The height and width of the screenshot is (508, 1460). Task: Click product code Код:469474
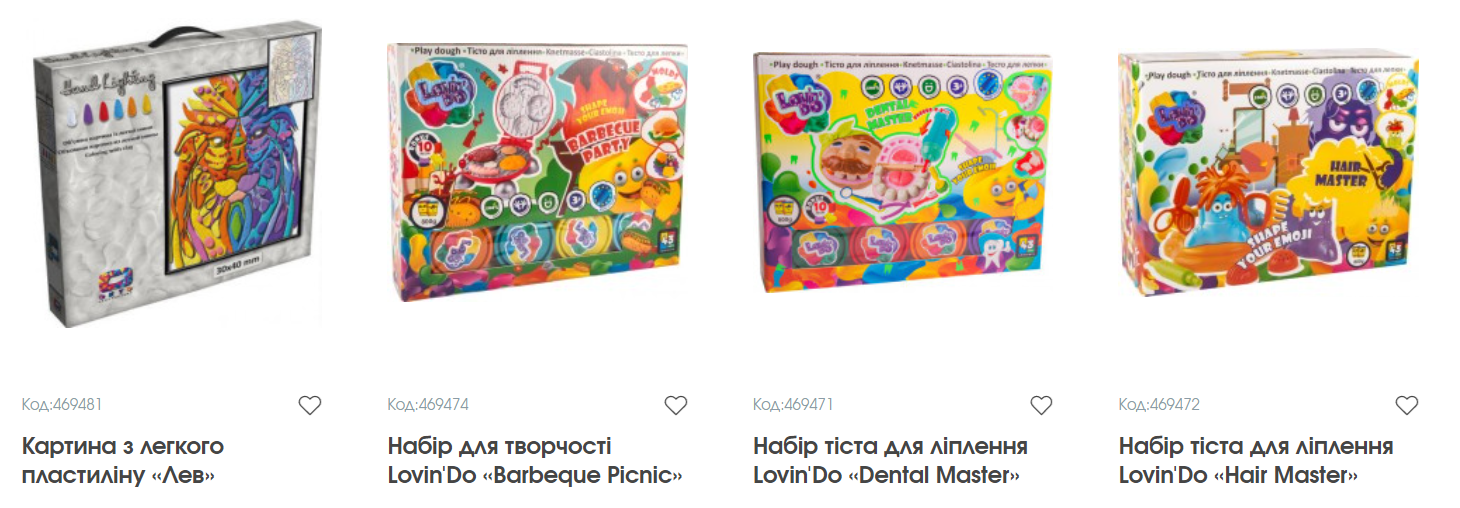coord(428,405)
